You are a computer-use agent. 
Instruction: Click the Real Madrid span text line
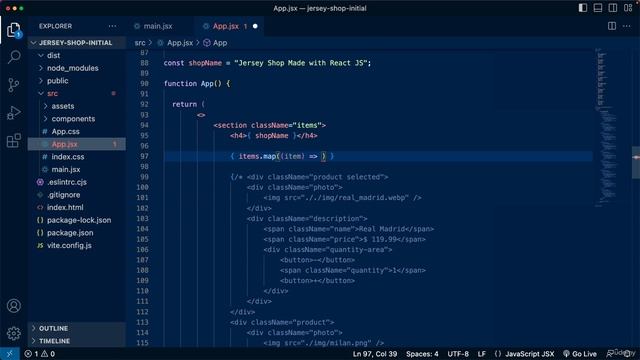349,229
